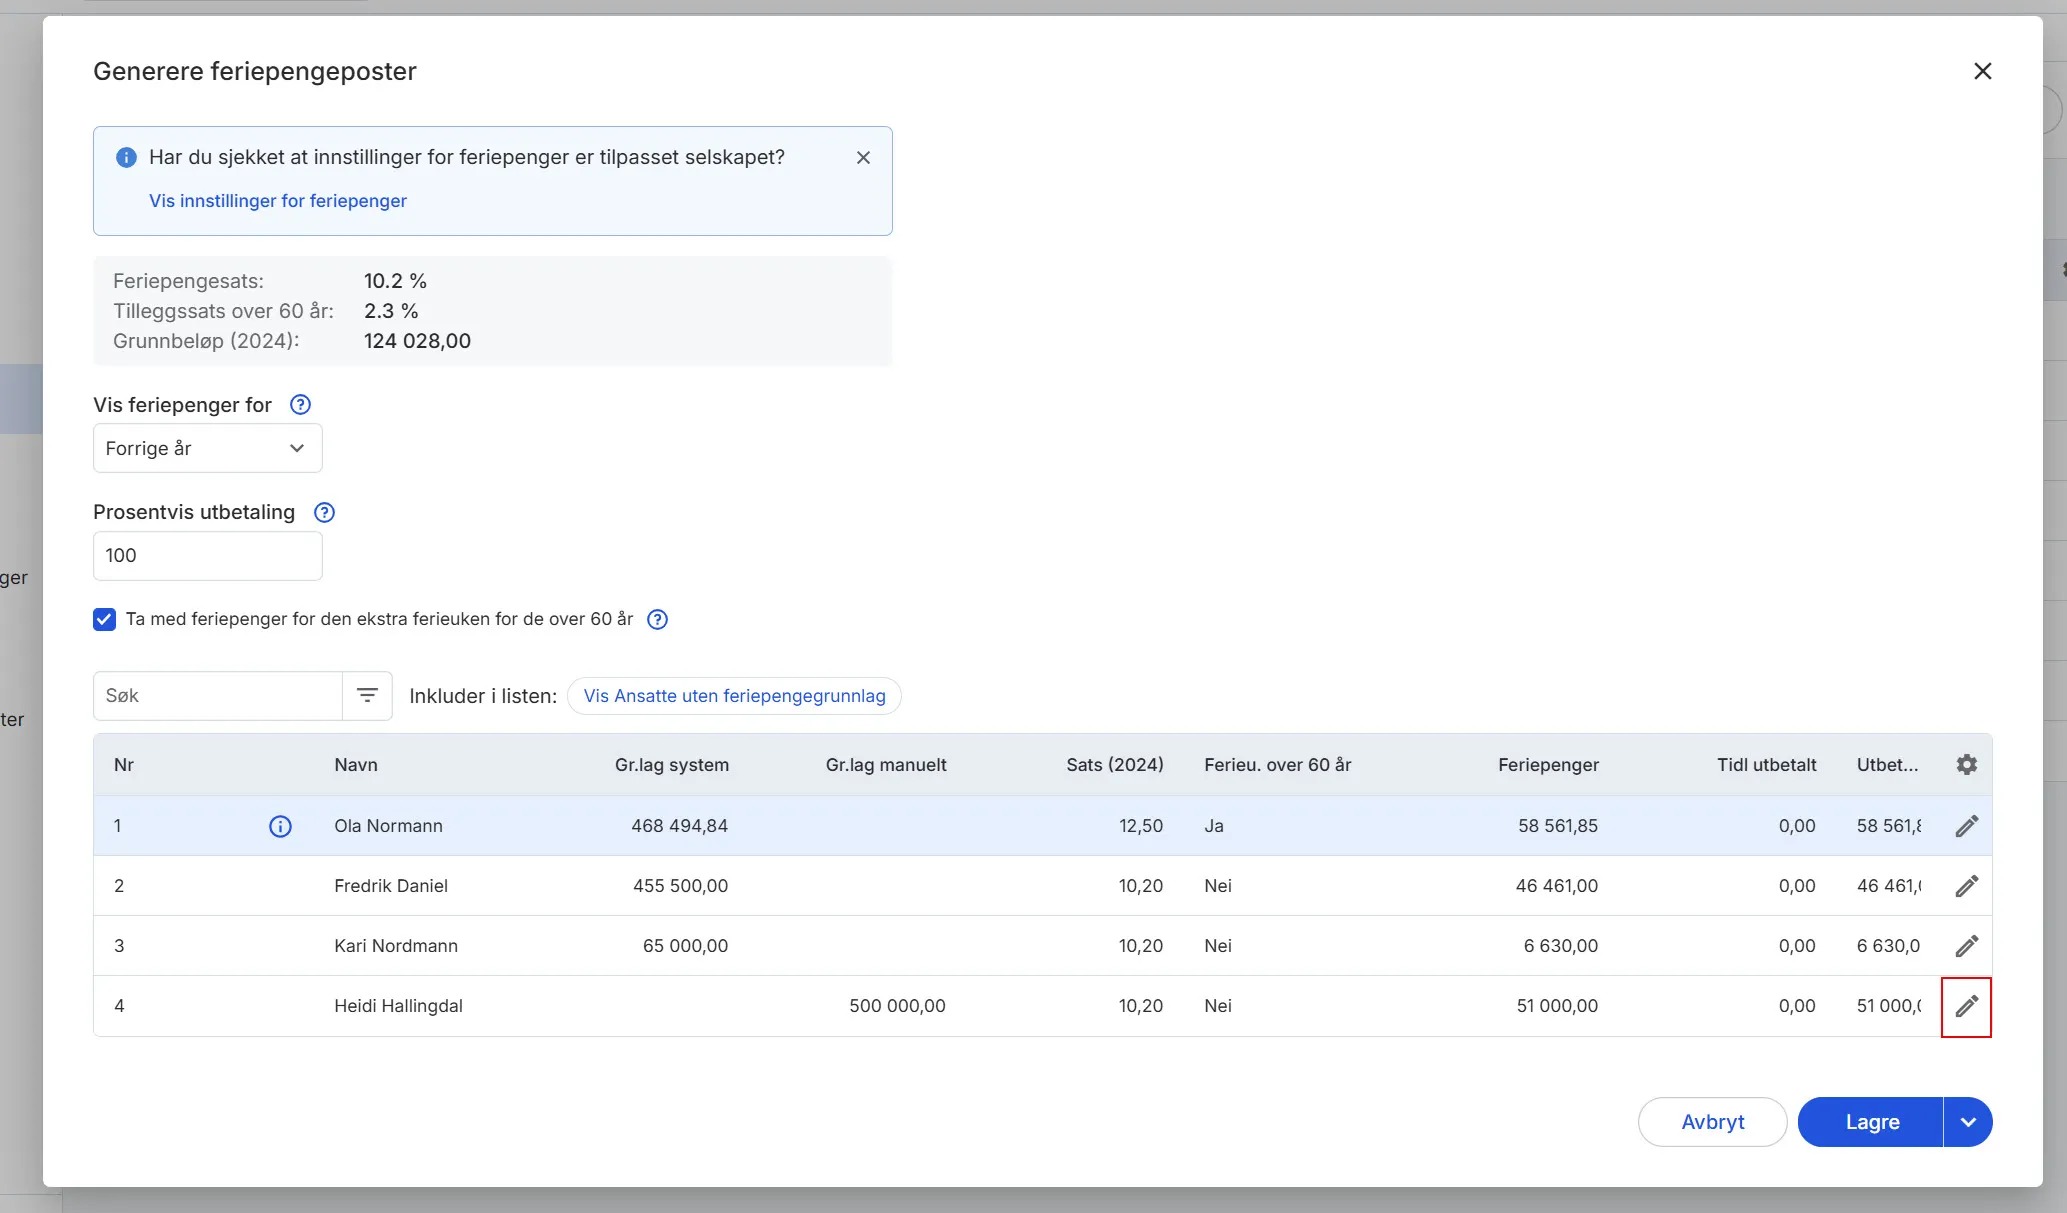The height and width of the screenshot is (1213, 2067).
Task: Show help for Prosentvis utbetaling
Action: coord(324,512)
